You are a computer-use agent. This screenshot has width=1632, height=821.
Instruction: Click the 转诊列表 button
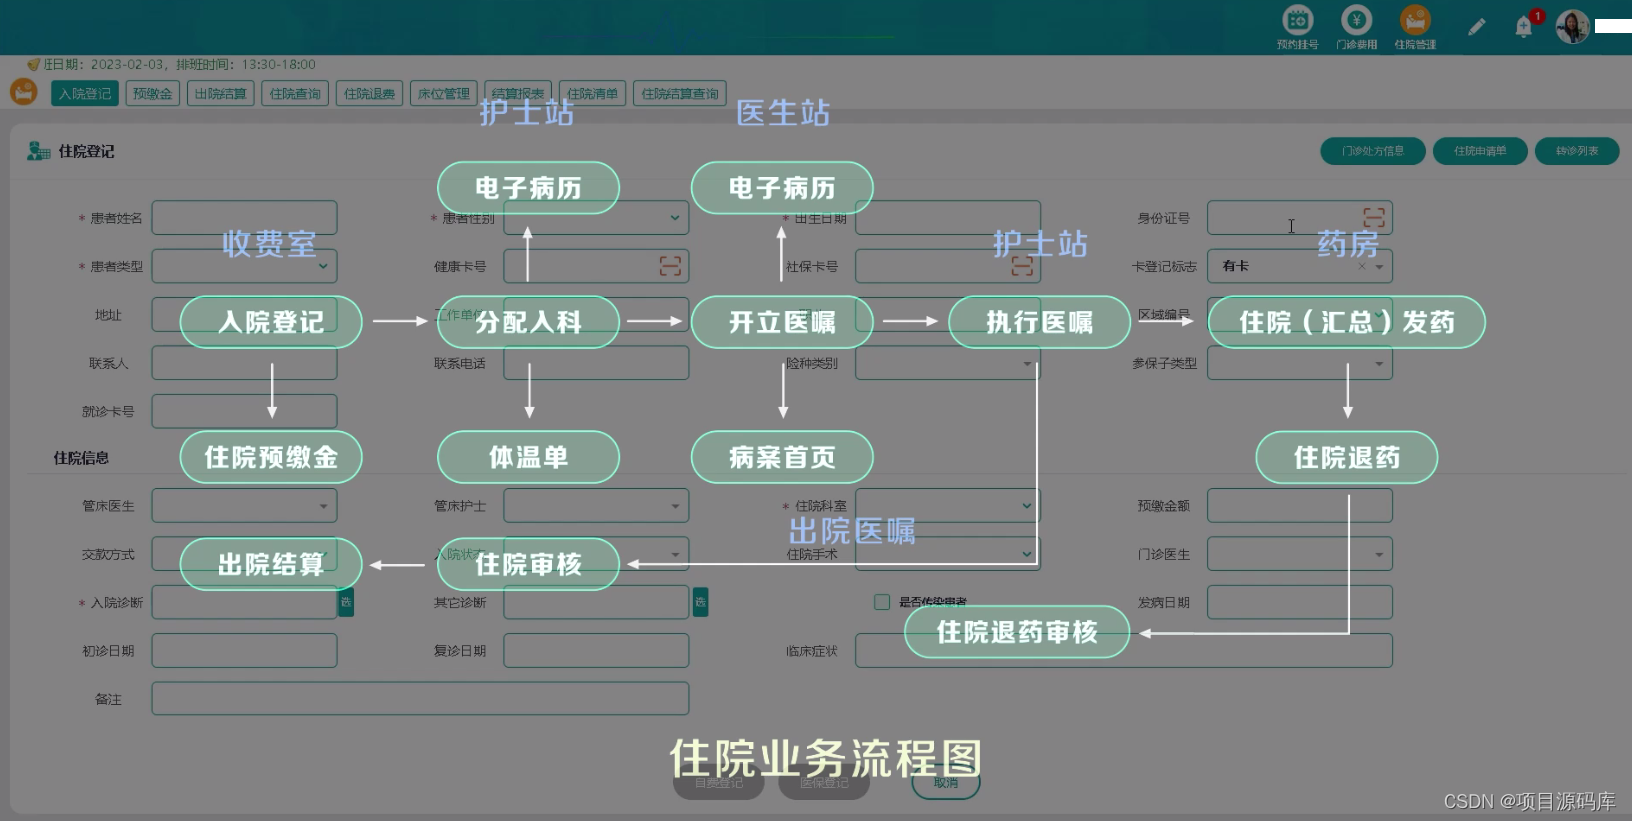1577,151
